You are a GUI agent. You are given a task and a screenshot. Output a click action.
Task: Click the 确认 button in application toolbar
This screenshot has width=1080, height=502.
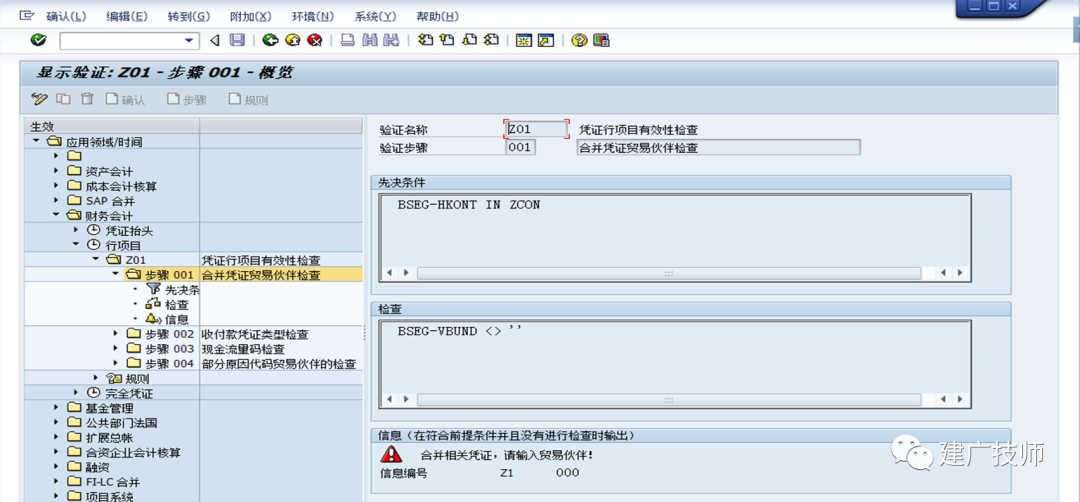[125, 100]
